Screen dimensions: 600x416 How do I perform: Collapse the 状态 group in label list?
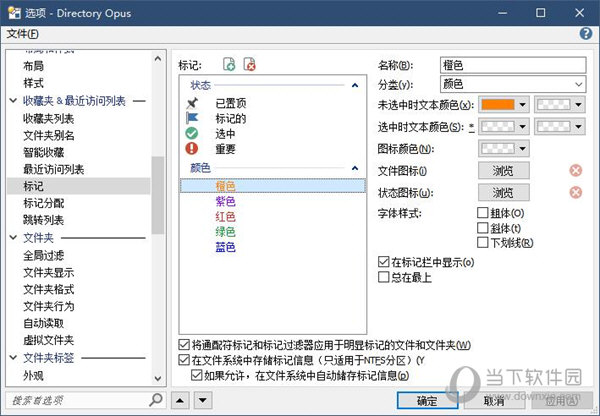click(355, 85)
